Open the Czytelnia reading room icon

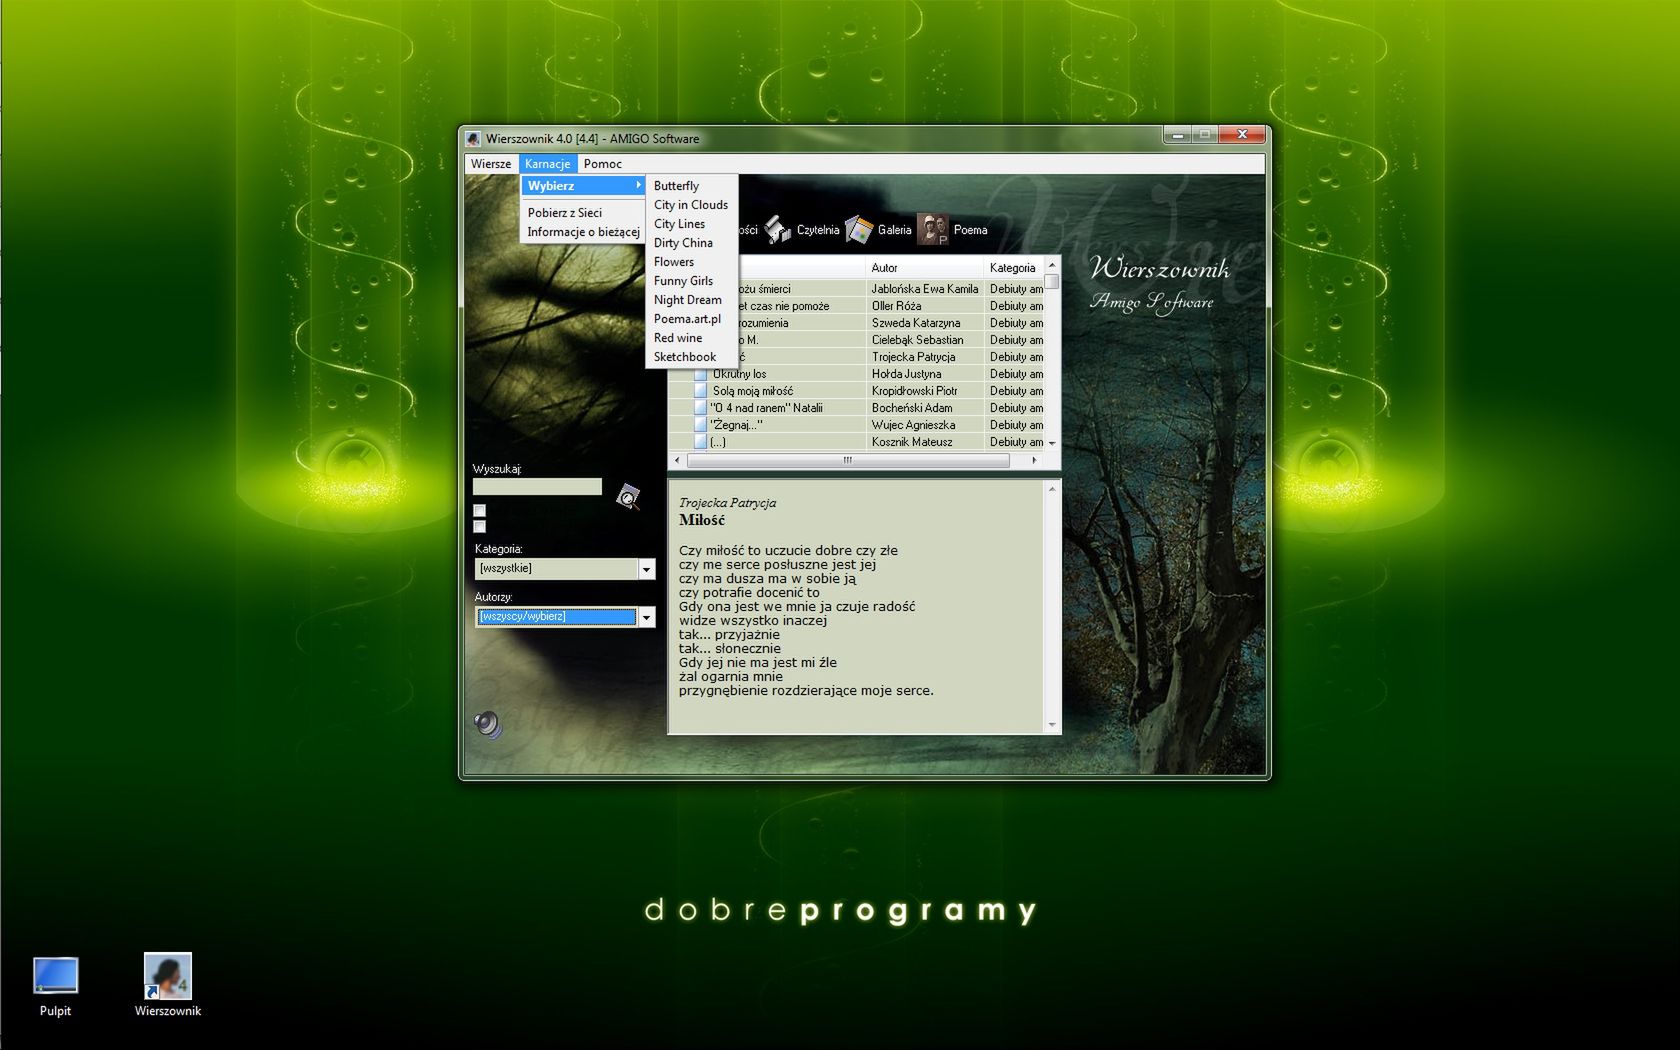778,230
